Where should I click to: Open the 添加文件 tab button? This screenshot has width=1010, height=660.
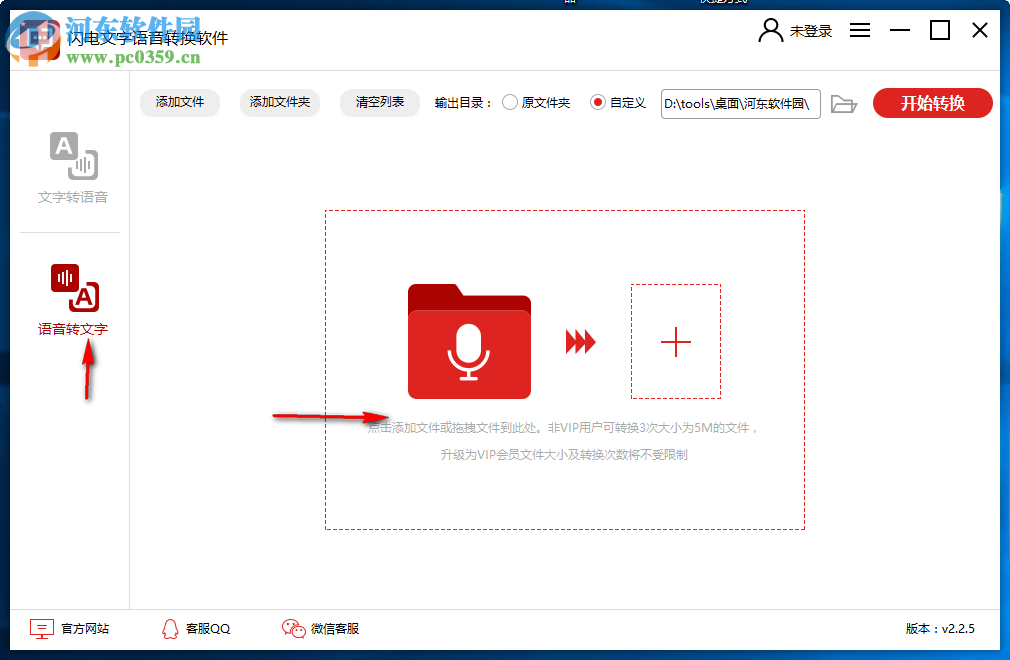pyautogui.click(x=179, y=103)
